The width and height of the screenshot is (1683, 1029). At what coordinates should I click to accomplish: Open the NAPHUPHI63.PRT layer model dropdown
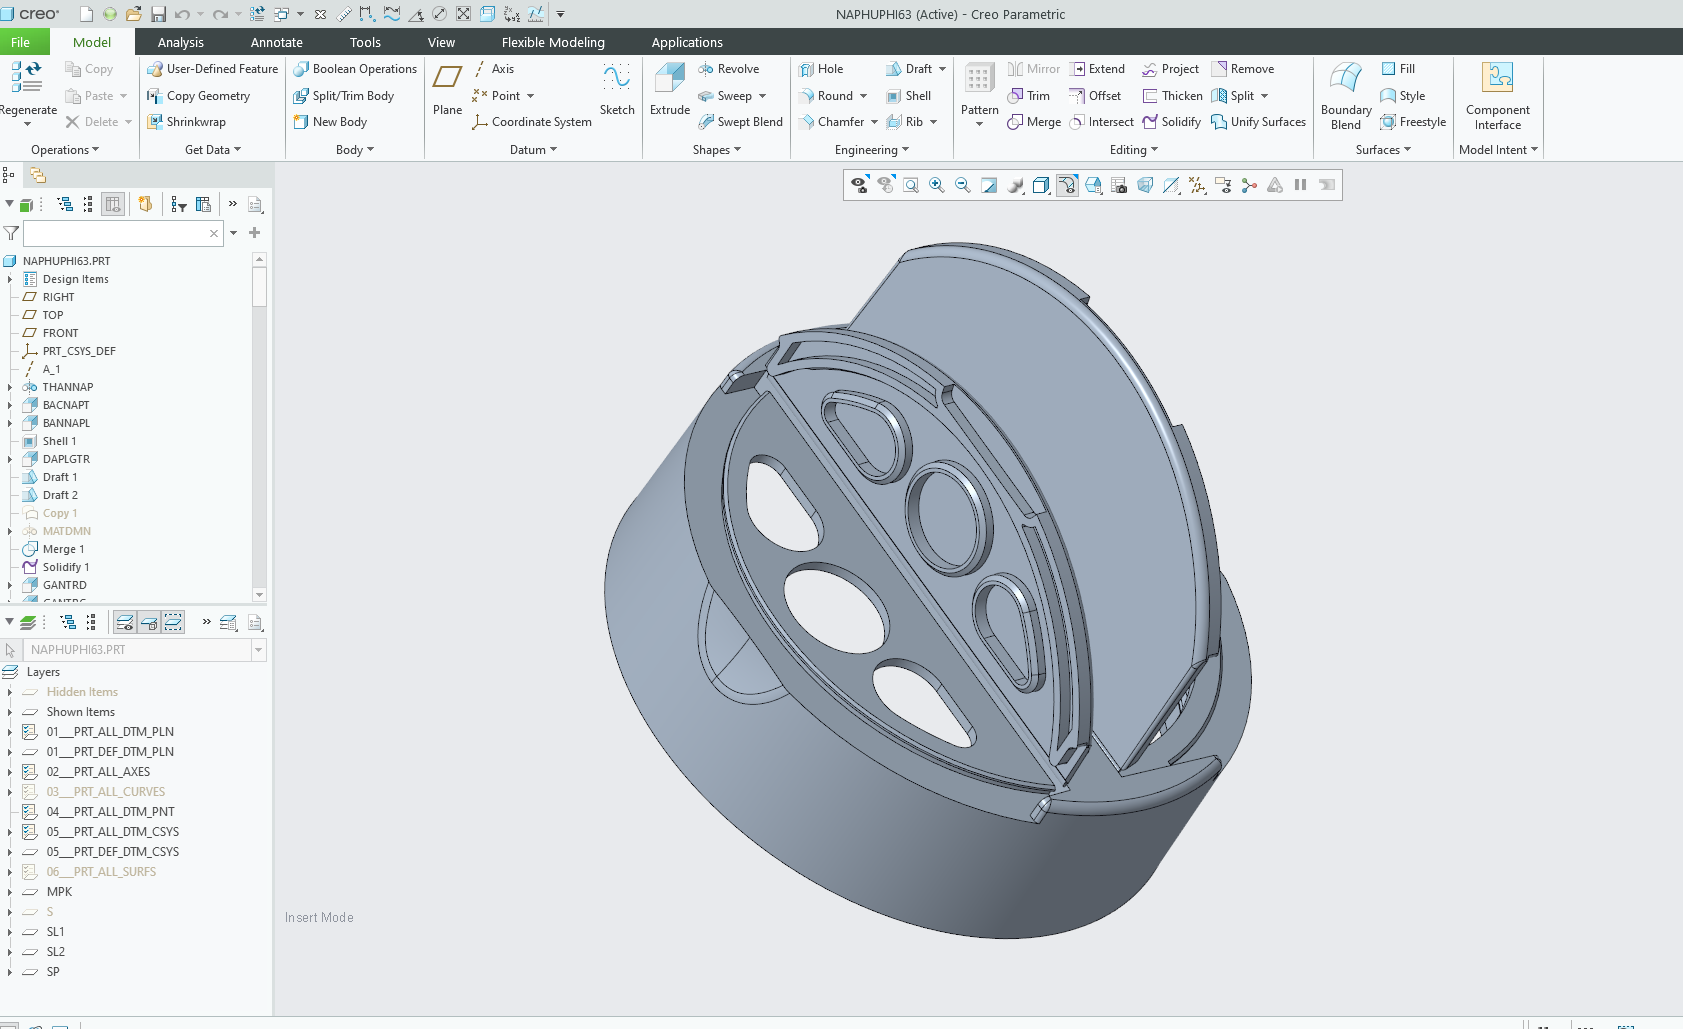coord(259,650)
